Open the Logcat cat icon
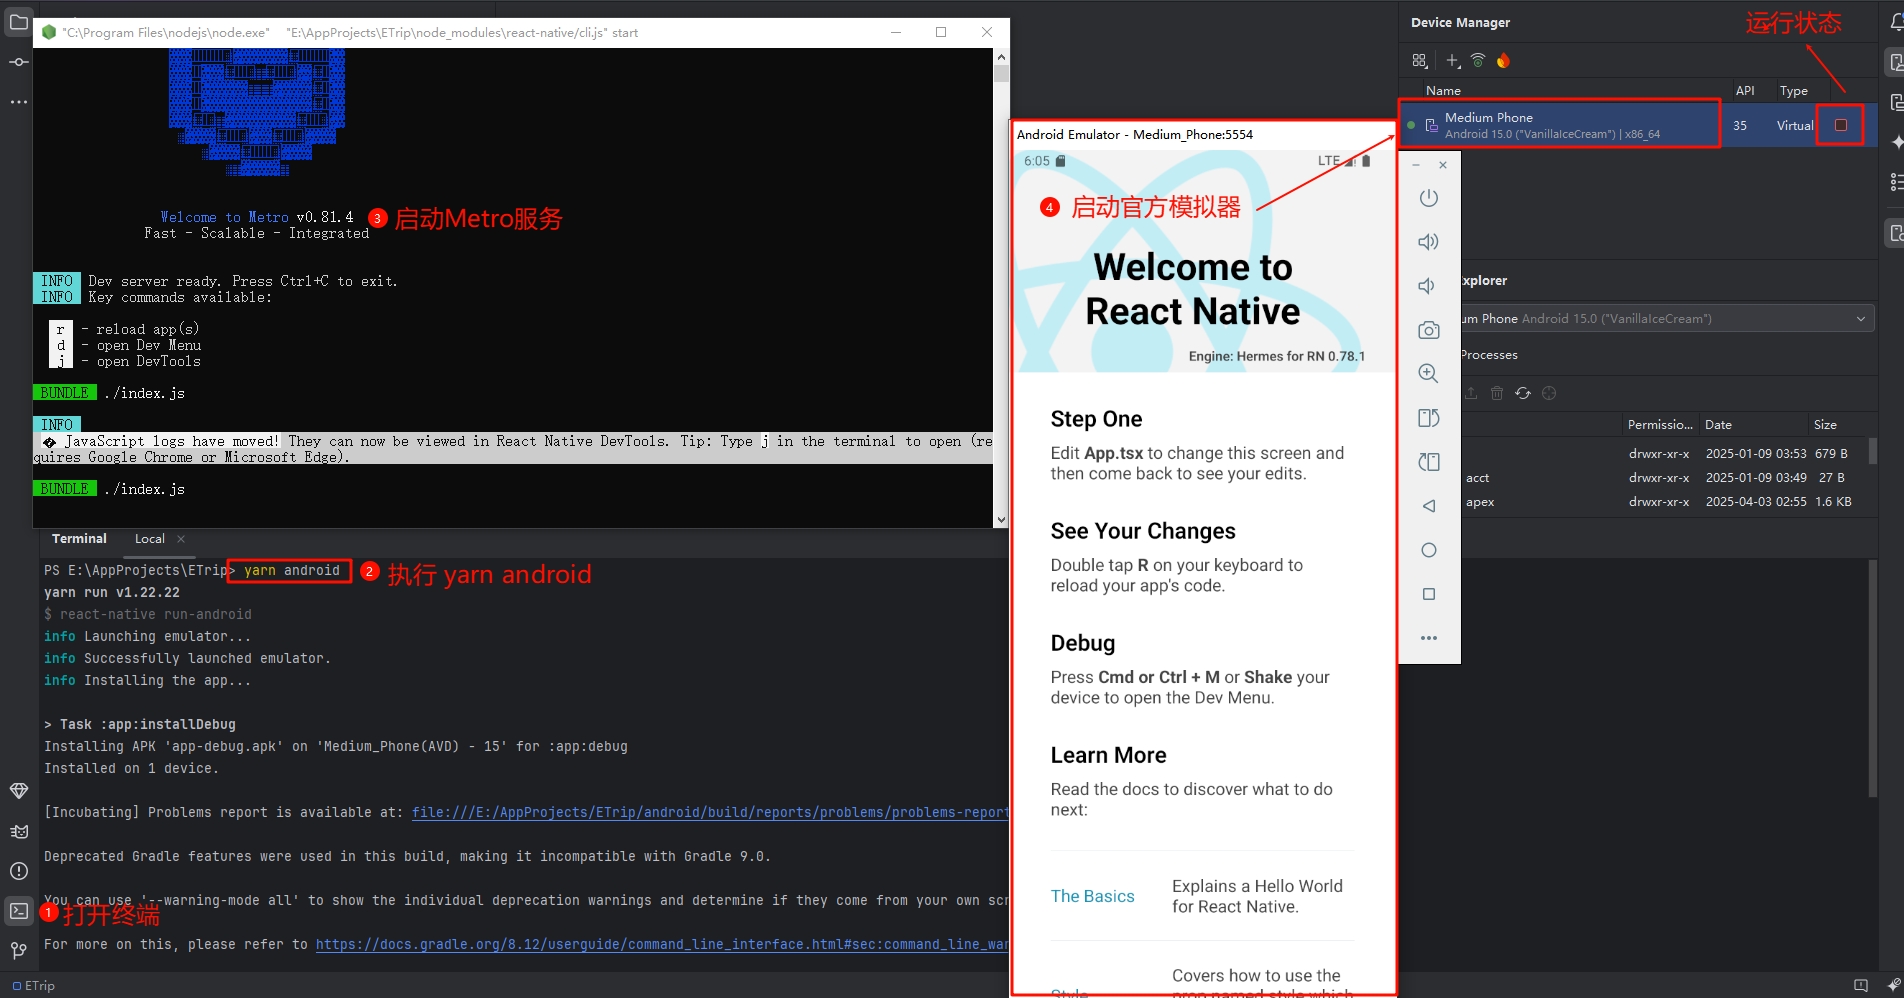 pyautogui.click(x=18, y=831)
